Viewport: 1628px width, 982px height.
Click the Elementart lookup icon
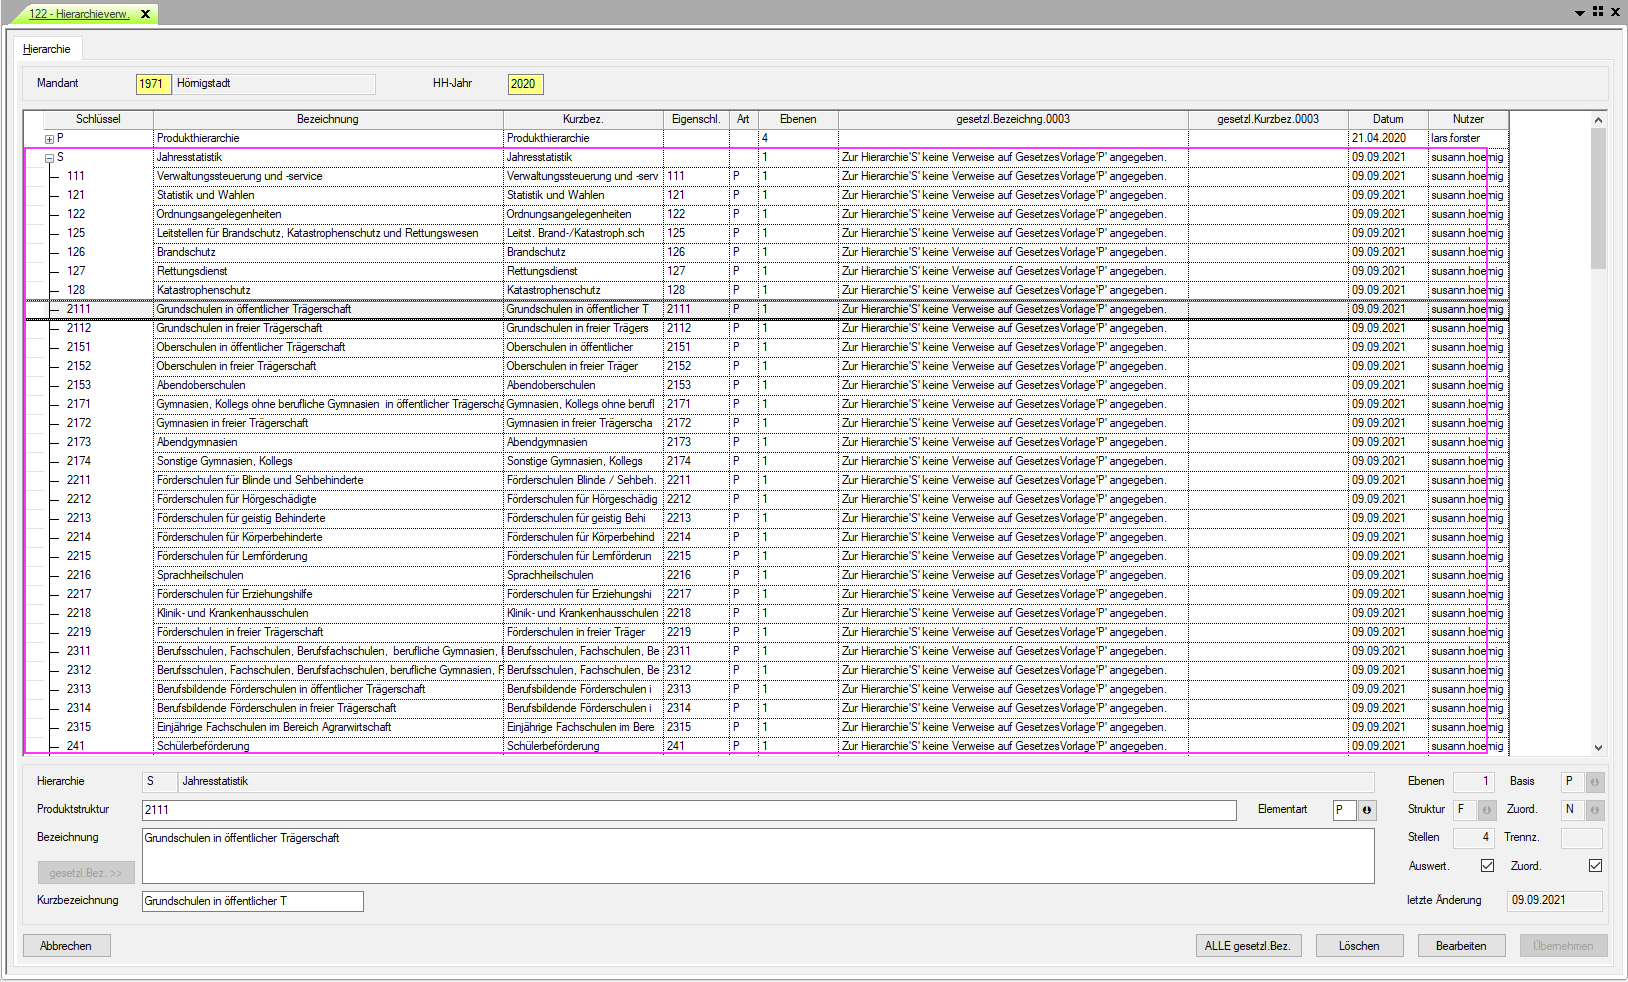1367,810
